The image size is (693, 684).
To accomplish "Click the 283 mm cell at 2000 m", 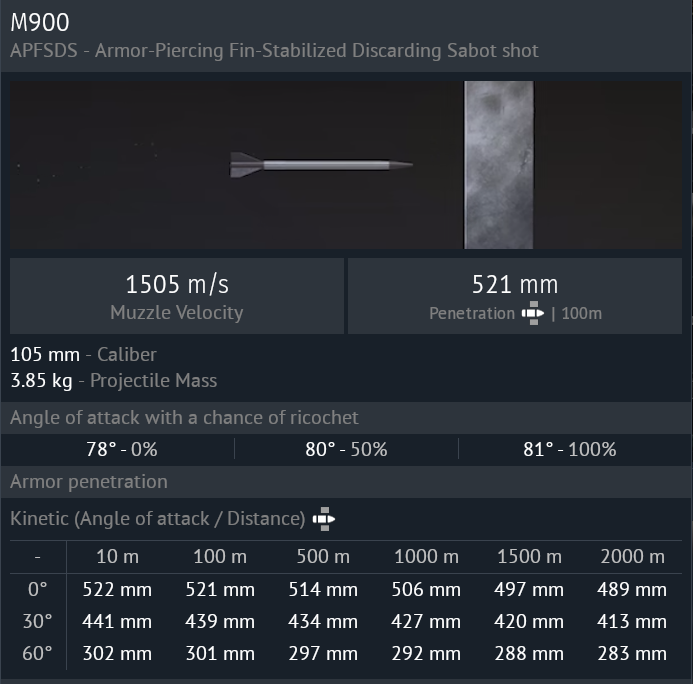I will coord(632,654).
